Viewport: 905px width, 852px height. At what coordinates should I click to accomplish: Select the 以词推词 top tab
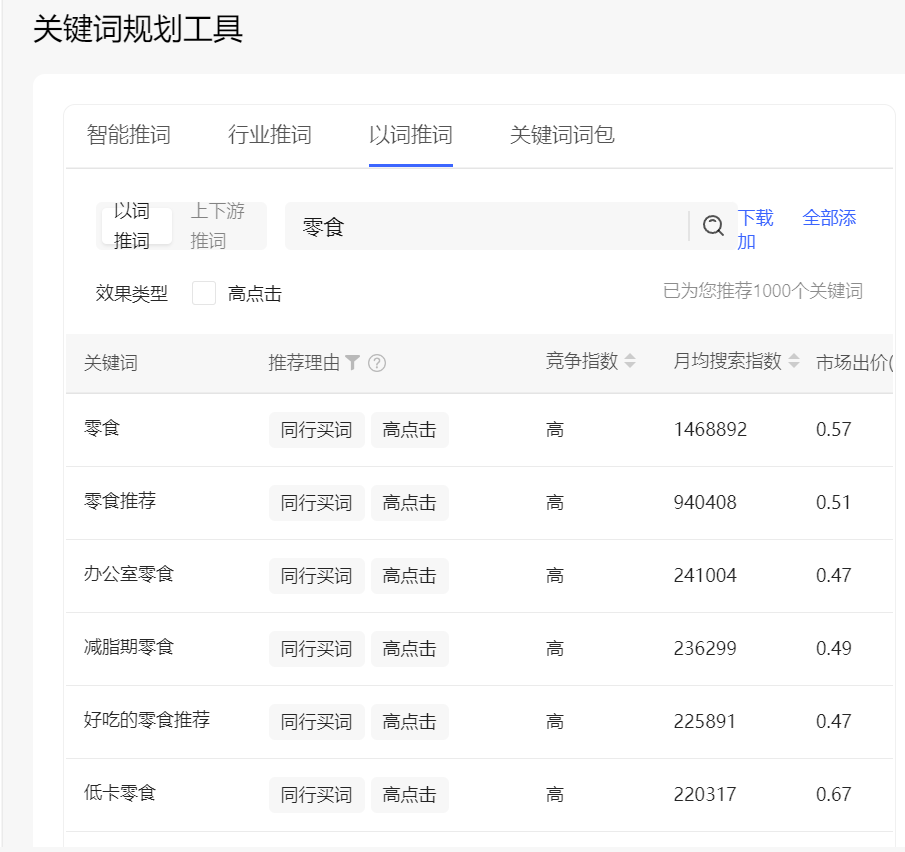(411, 135)
